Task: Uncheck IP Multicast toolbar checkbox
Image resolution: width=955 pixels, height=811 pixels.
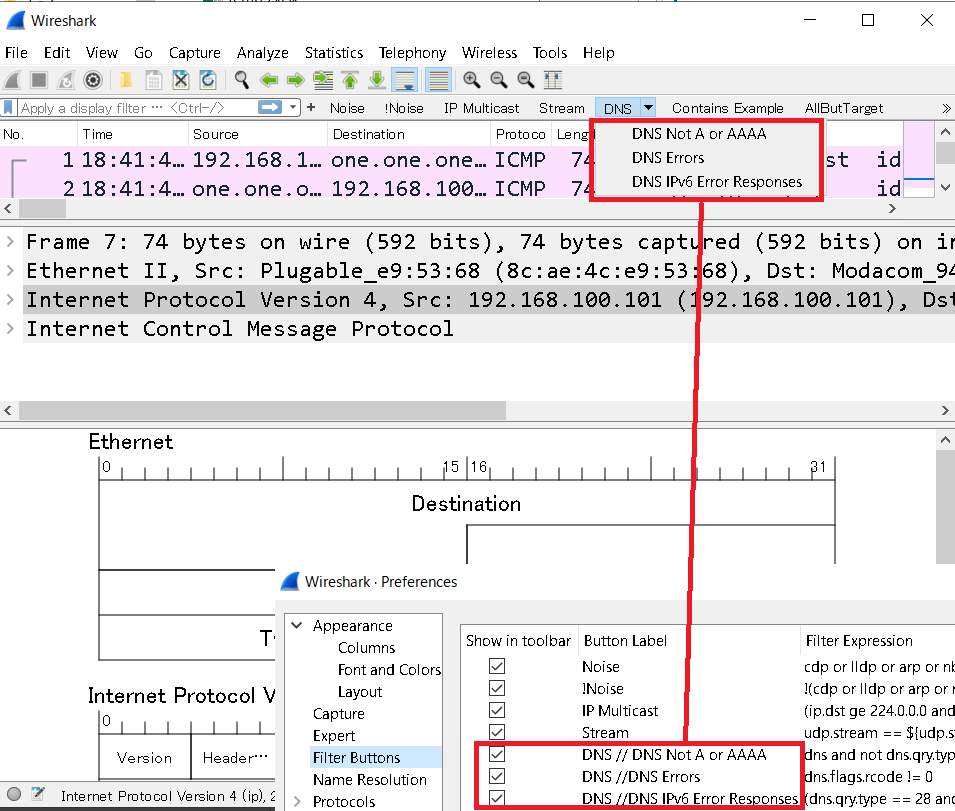Action: 497,710
